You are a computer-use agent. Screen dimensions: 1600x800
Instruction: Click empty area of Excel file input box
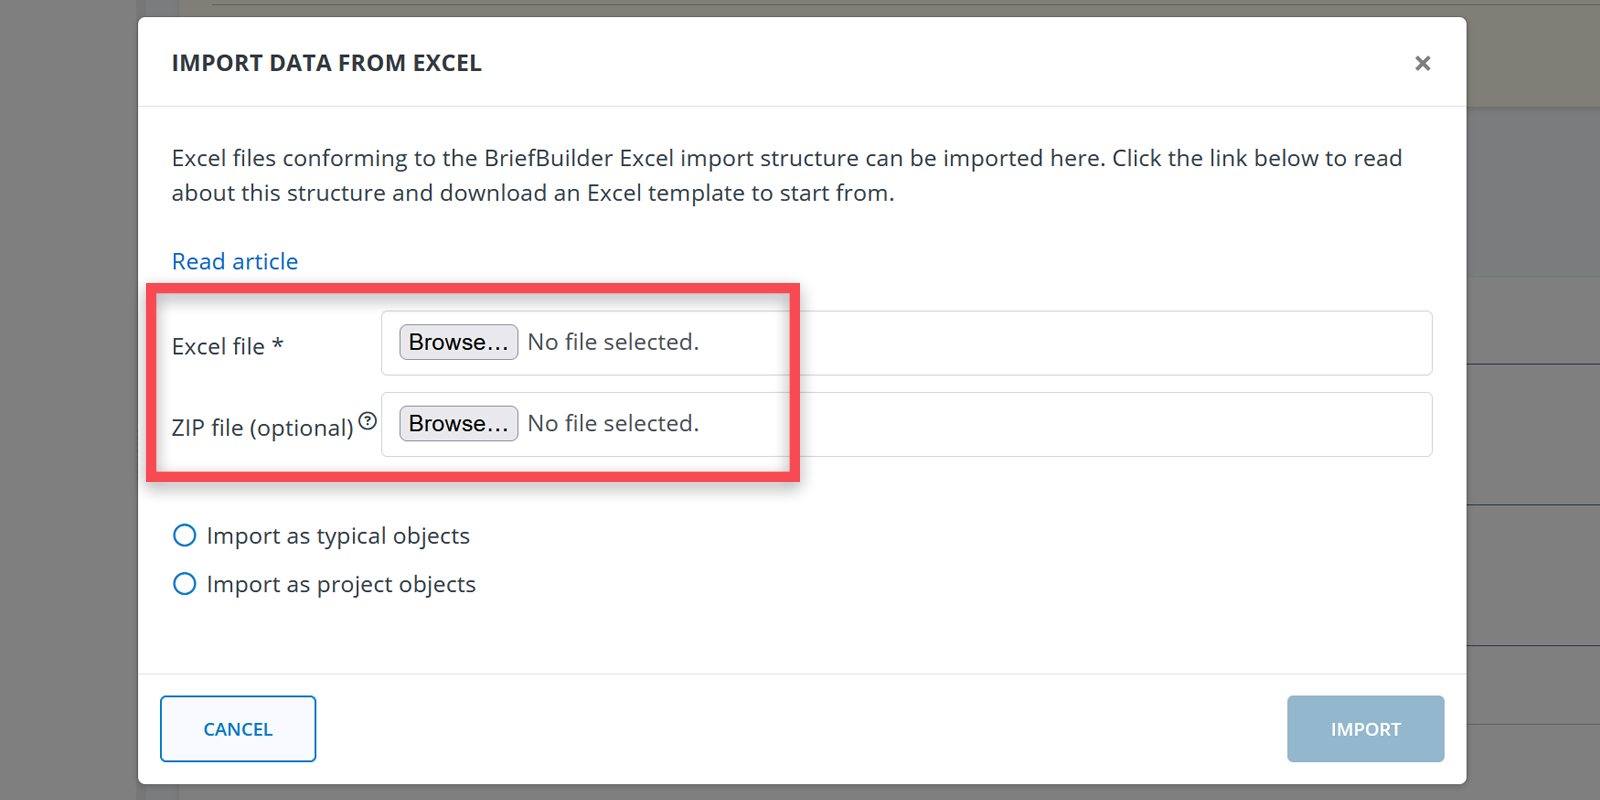1100,343
